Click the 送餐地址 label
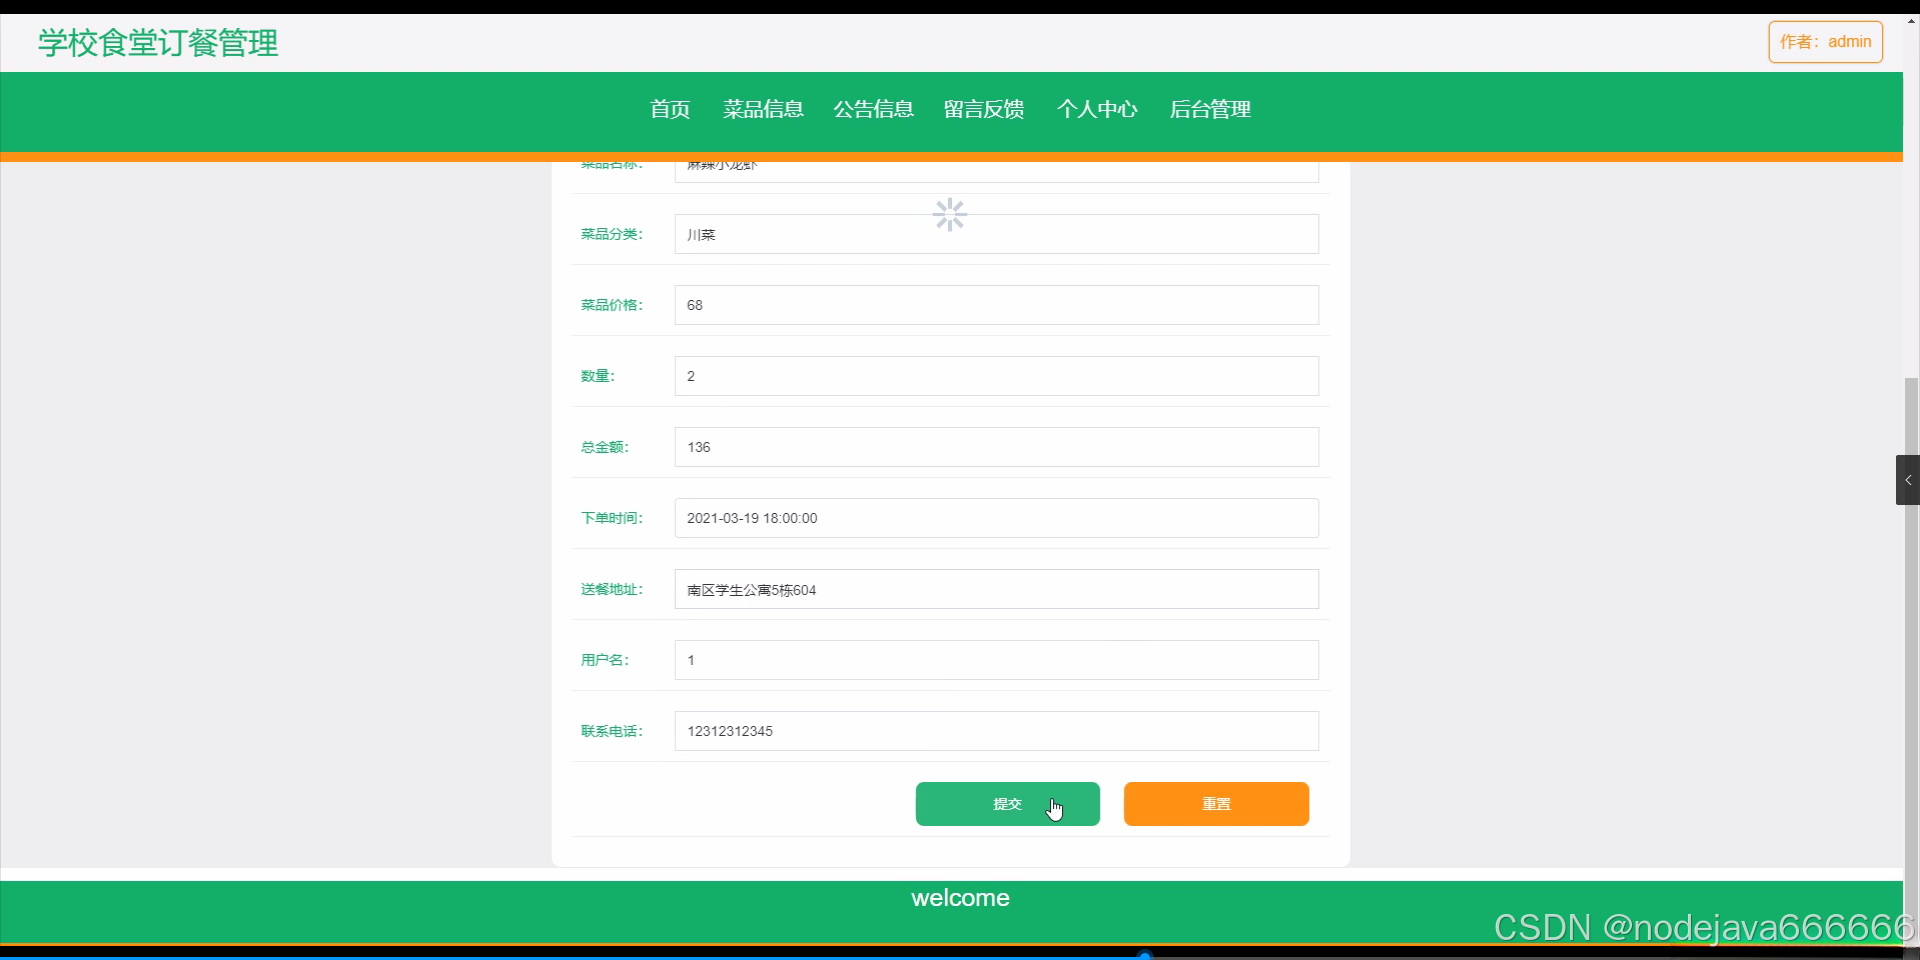Viewport: 1920px width, 960px height. click(x=611, y=589)
